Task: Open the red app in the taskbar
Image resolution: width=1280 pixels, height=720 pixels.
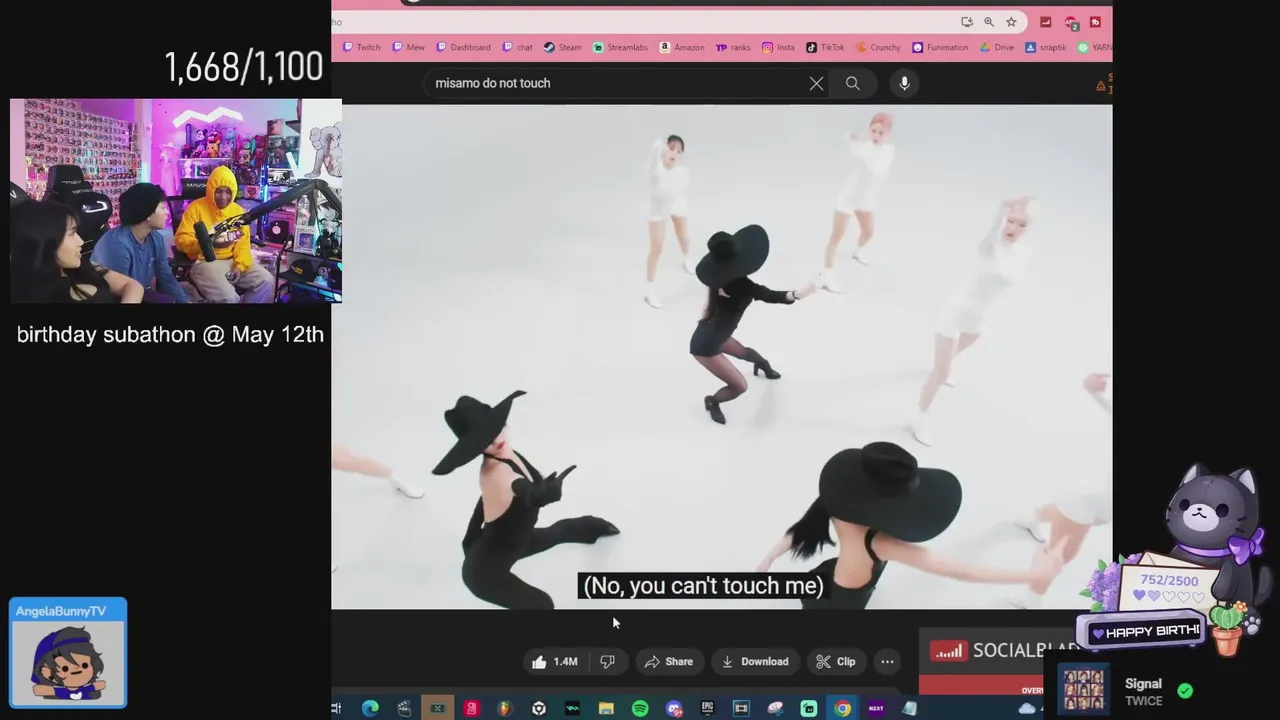Action: click(471, 708)
